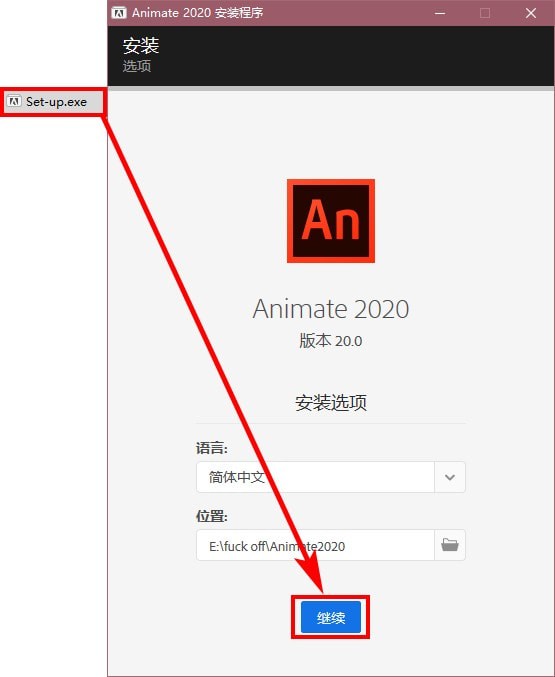Click the disabled maximize button in the title bar

coord(485,13)
